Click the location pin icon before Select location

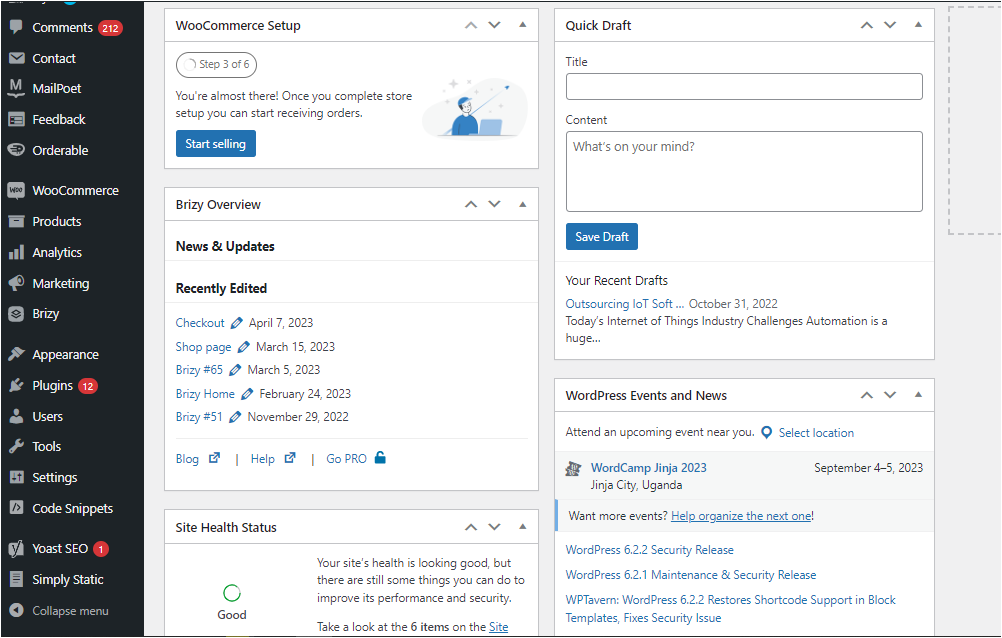tap(767, 433)
